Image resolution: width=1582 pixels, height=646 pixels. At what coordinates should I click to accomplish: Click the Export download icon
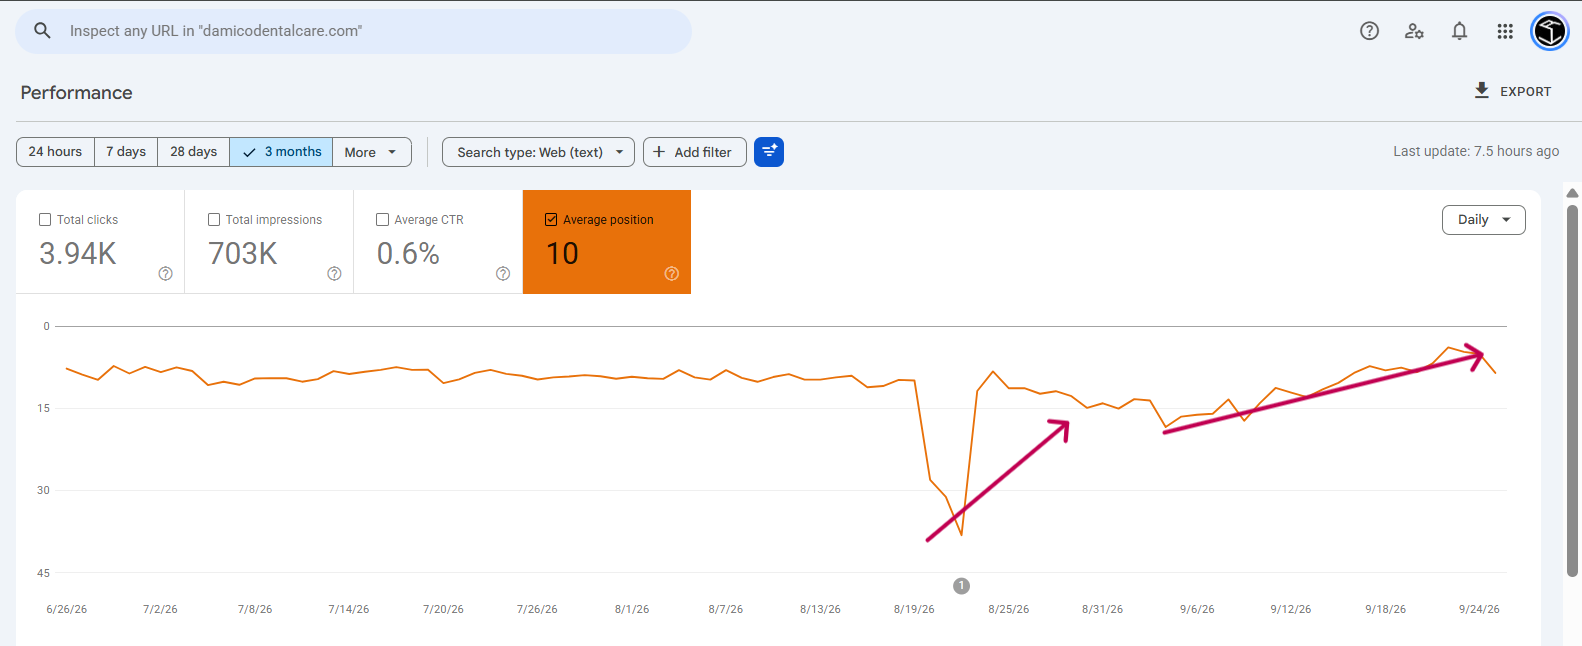click(x=1482, y=90)
